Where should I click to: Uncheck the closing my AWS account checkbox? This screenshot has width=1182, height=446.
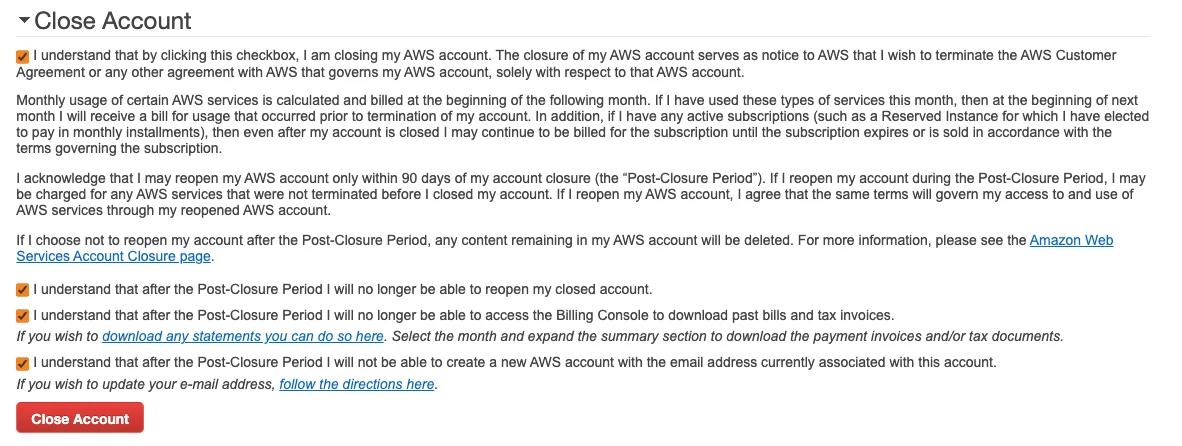pos(23,57)
